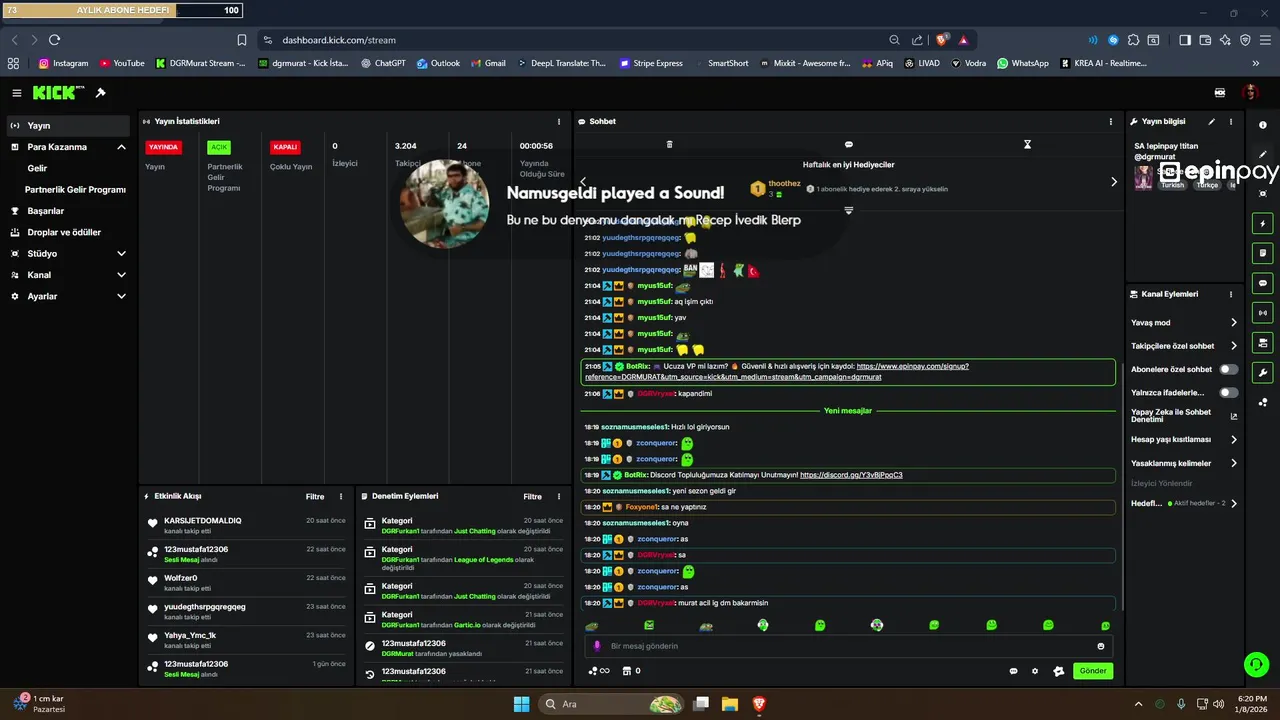This screenshot has height=720, width=1280.
Task: Select Yayın in the sidebar
Action: (x=67, y=126)
